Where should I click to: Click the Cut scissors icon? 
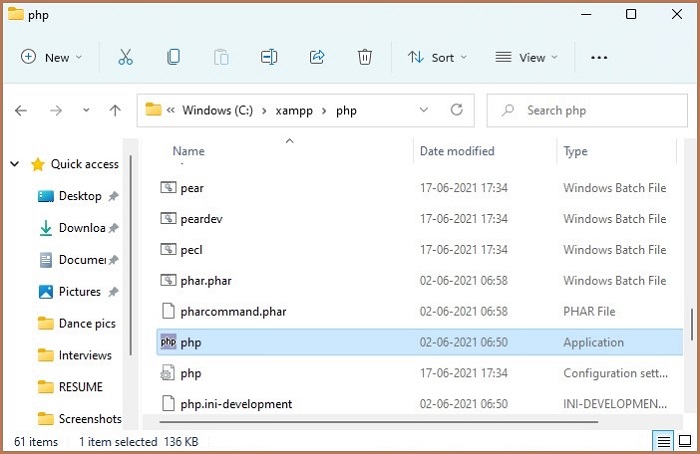tap(125, 57)
